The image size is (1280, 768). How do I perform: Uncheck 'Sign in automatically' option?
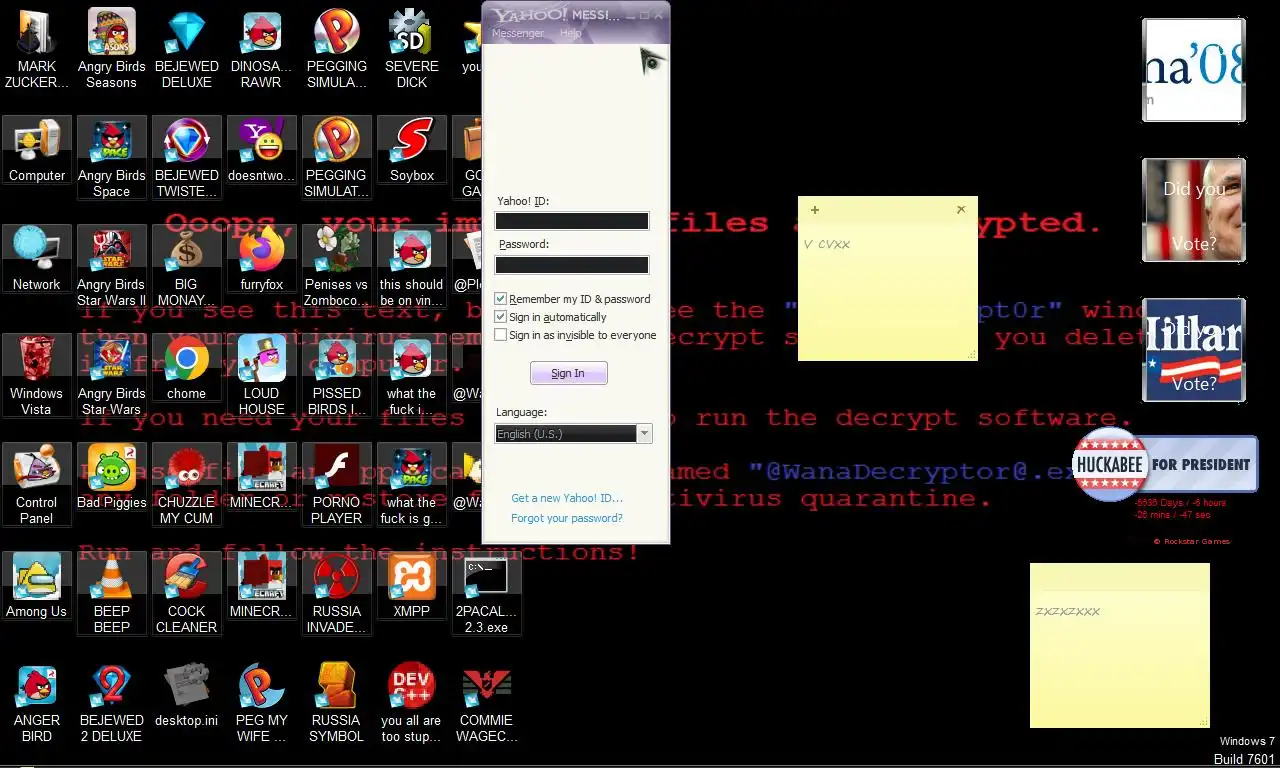(501, 317)
